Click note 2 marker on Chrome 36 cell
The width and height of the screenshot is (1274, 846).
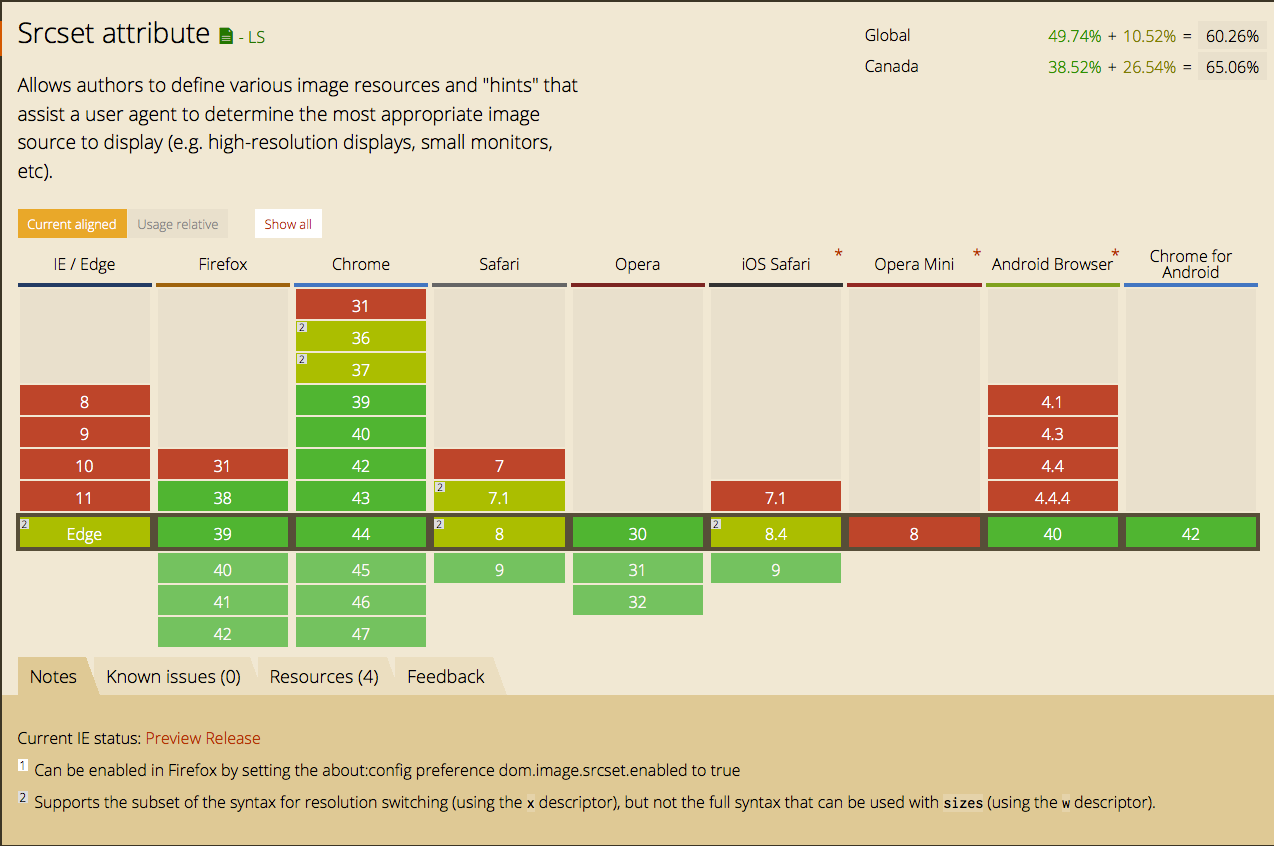click(x=301, y=327)
